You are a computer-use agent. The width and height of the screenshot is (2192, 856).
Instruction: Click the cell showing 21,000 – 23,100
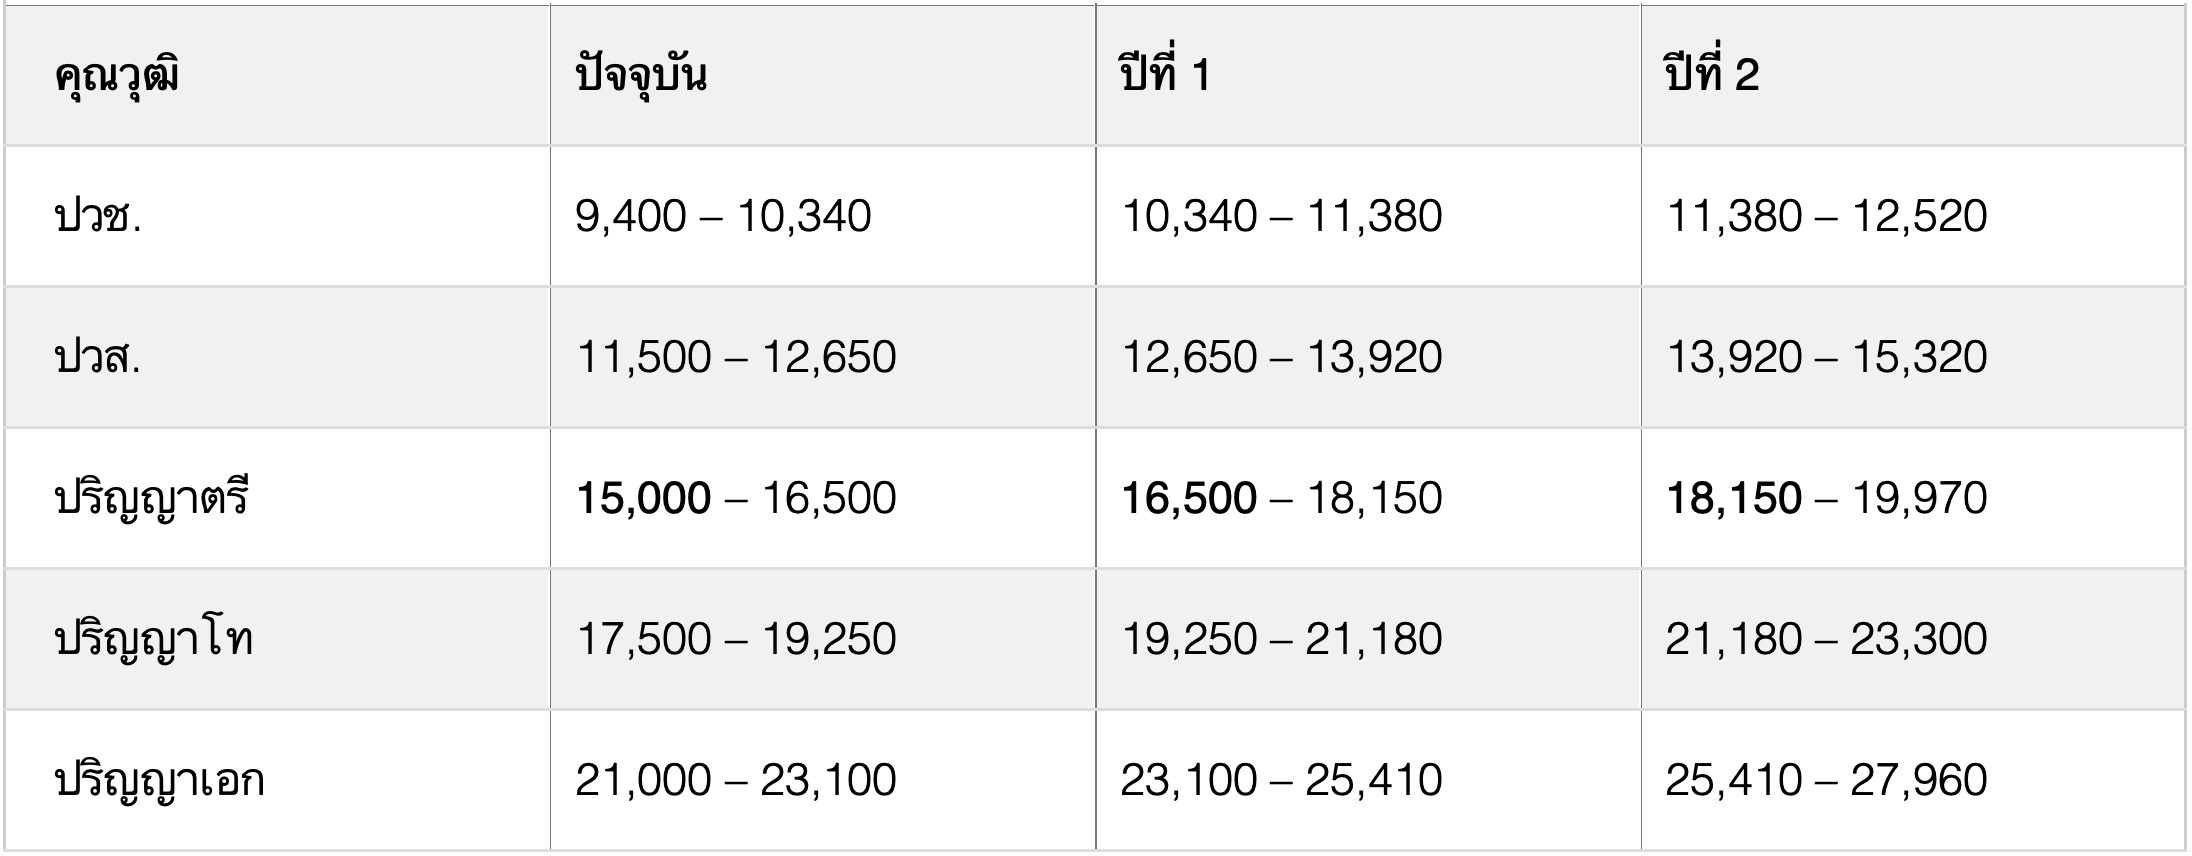click(x=736, y=781)
